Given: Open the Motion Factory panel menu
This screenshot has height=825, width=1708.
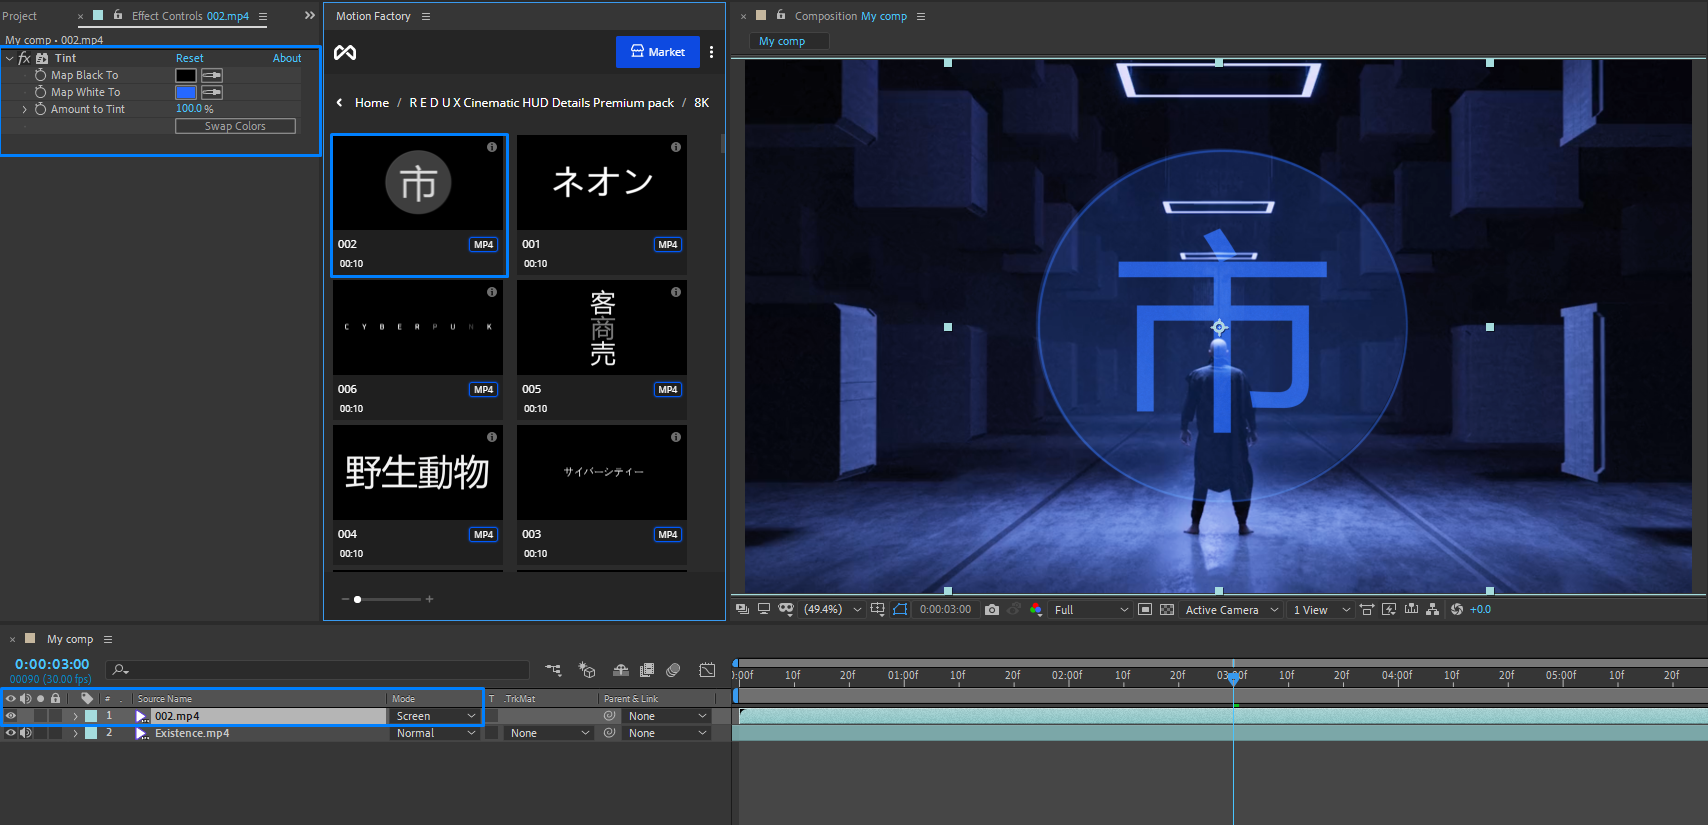Looking at the screenshot, I should tap(426, 17).
